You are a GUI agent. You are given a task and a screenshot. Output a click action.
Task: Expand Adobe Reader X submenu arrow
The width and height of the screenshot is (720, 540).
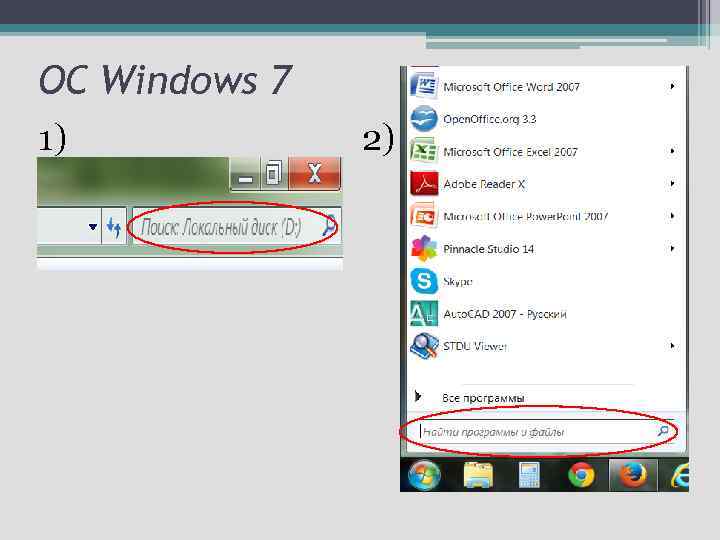pyautogui.click(x=672, y=184)
